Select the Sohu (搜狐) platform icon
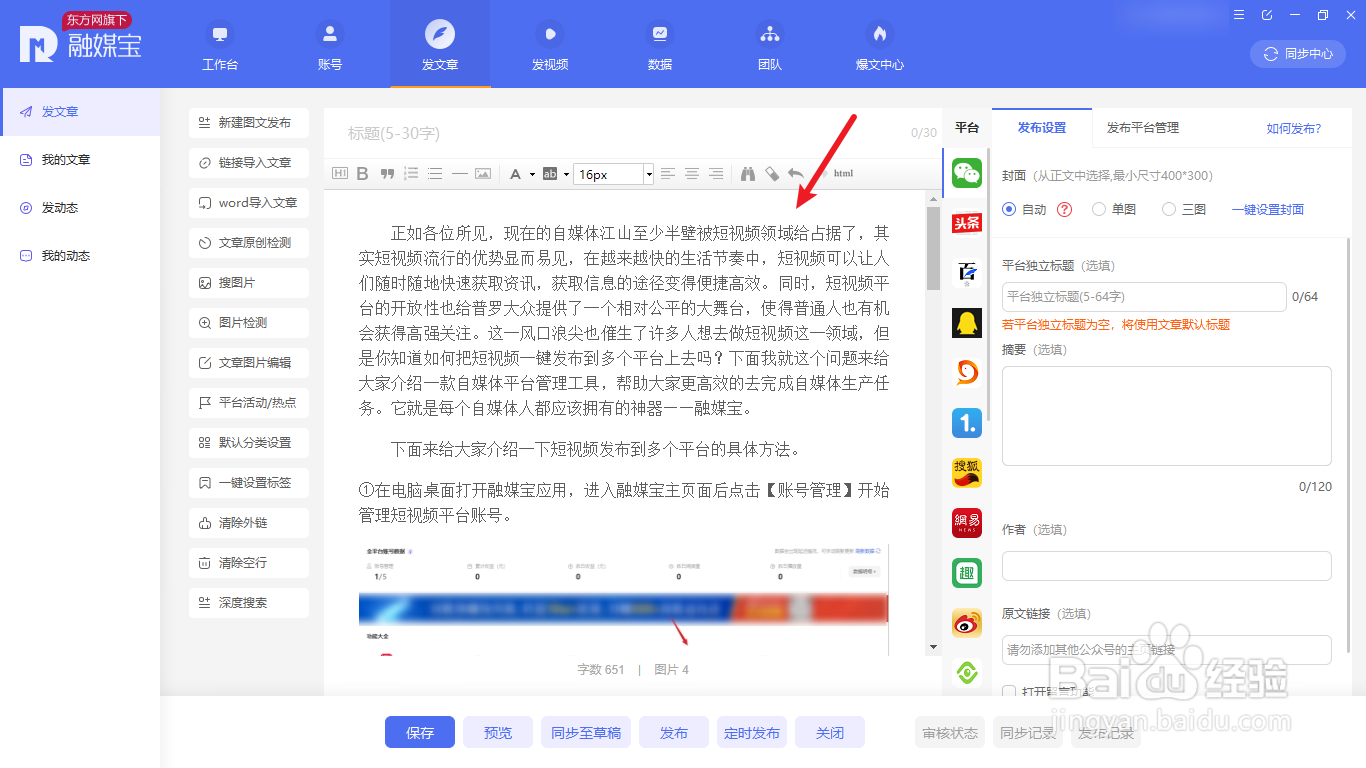The height and width of the screenshot is (768, 1366). (x=967, y=473)
